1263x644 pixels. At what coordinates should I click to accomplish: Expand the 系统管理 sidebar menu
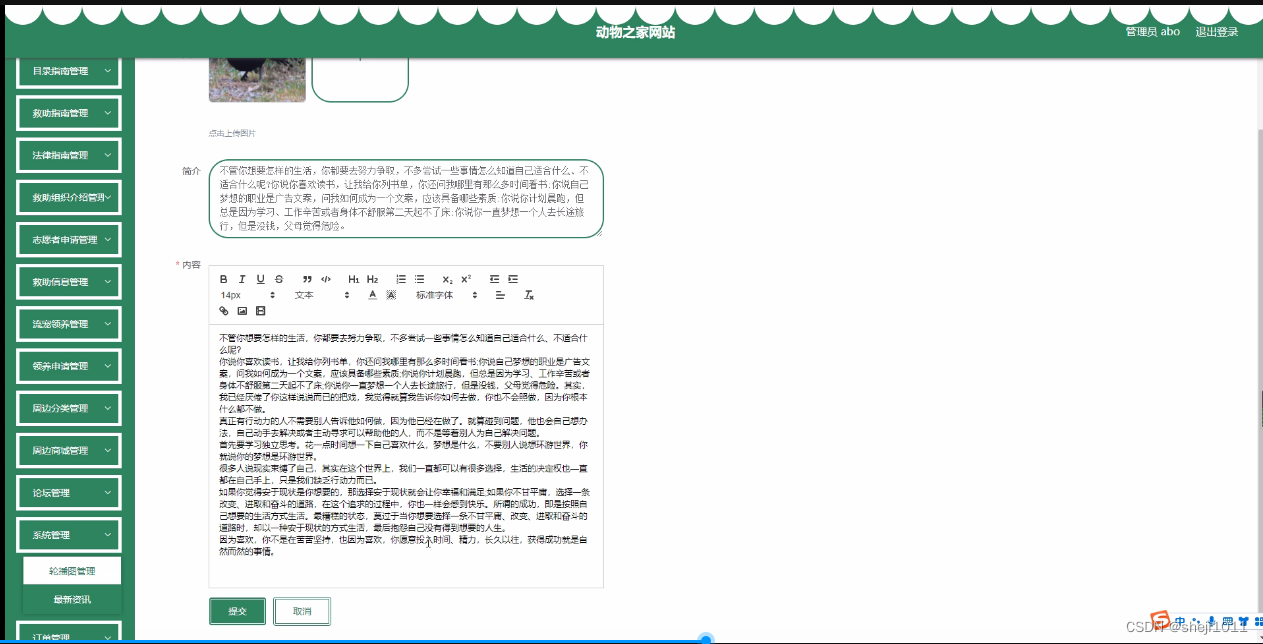[x=68, y=534]
